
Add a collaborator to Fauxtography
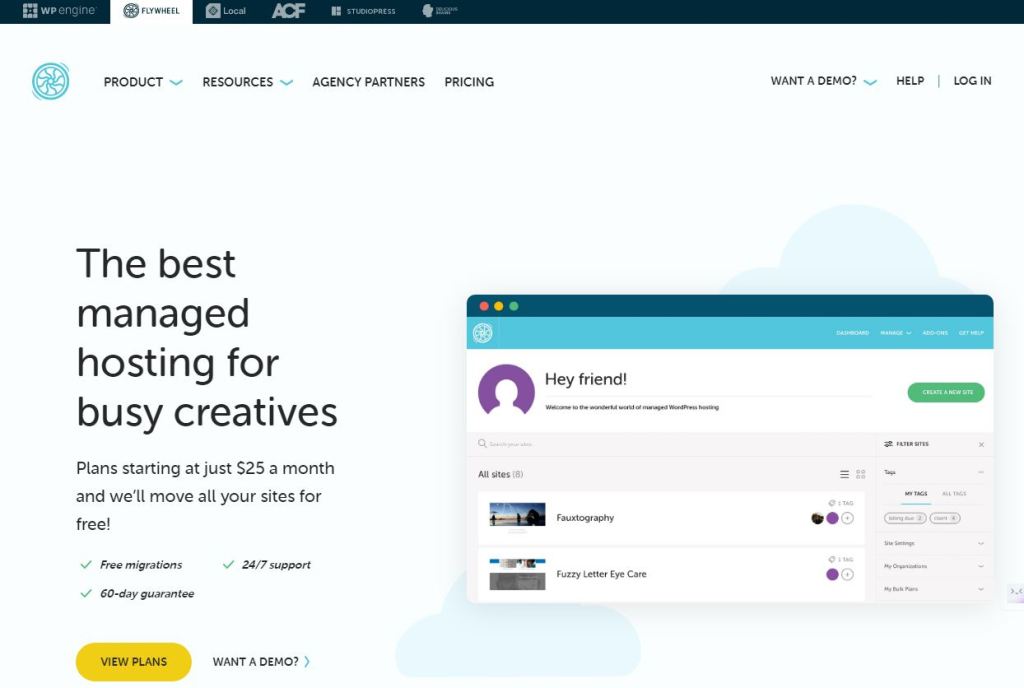pyautogui.click(x=847, y=518)
